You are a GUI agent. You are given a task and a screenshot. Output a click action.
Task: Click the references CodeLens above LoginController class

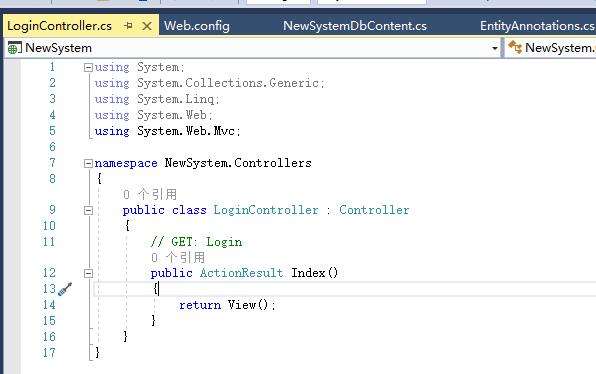tap(150, 195)
